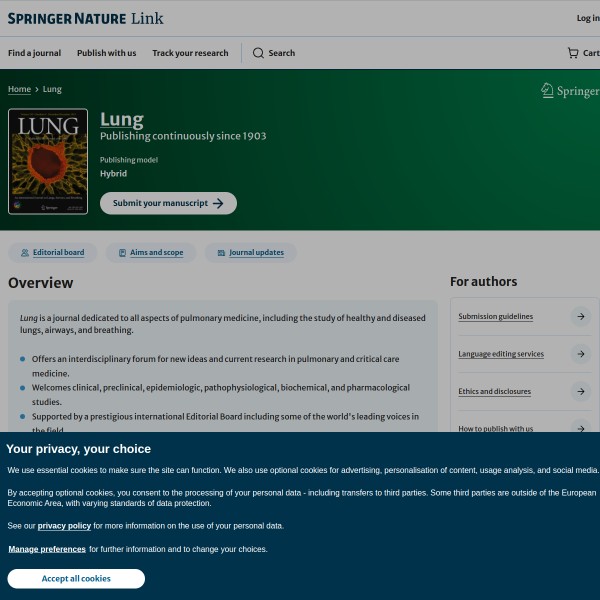Click the Home breadcrumb link
The height and width of the screenshot is (600, 600).
pyautogui.click(x=19, y=89)
